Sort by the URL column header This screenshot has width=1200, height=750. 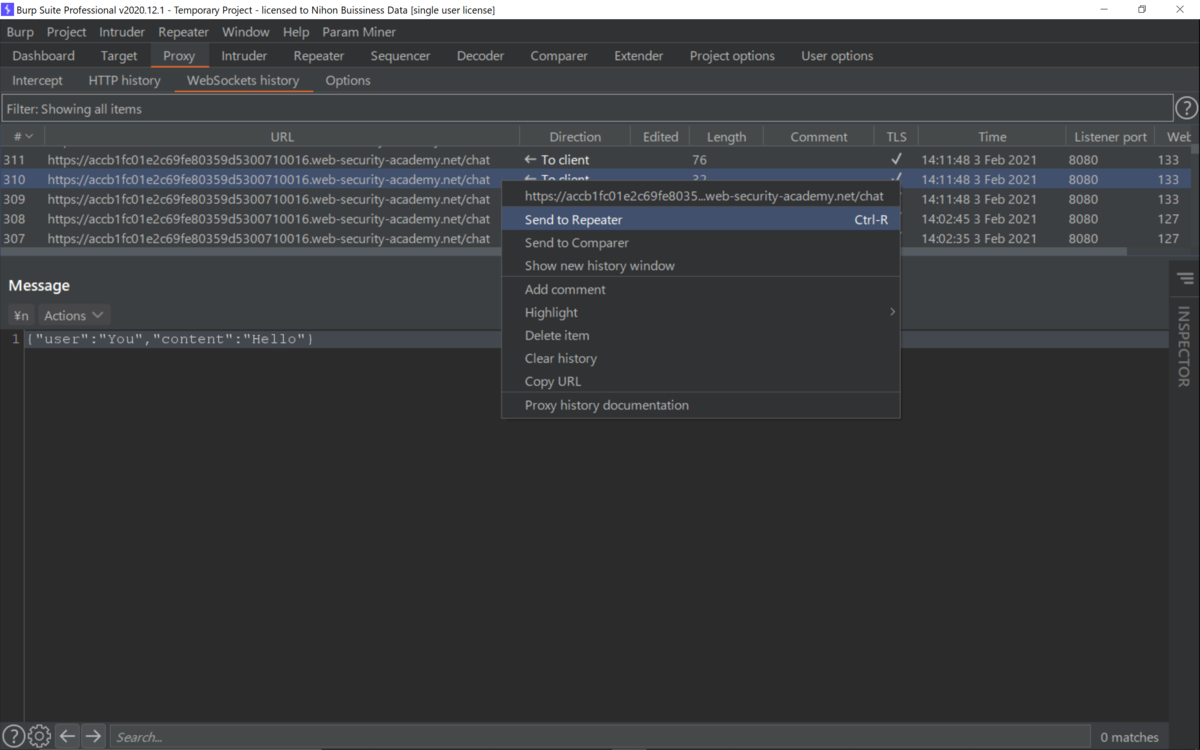pos(282,137)
